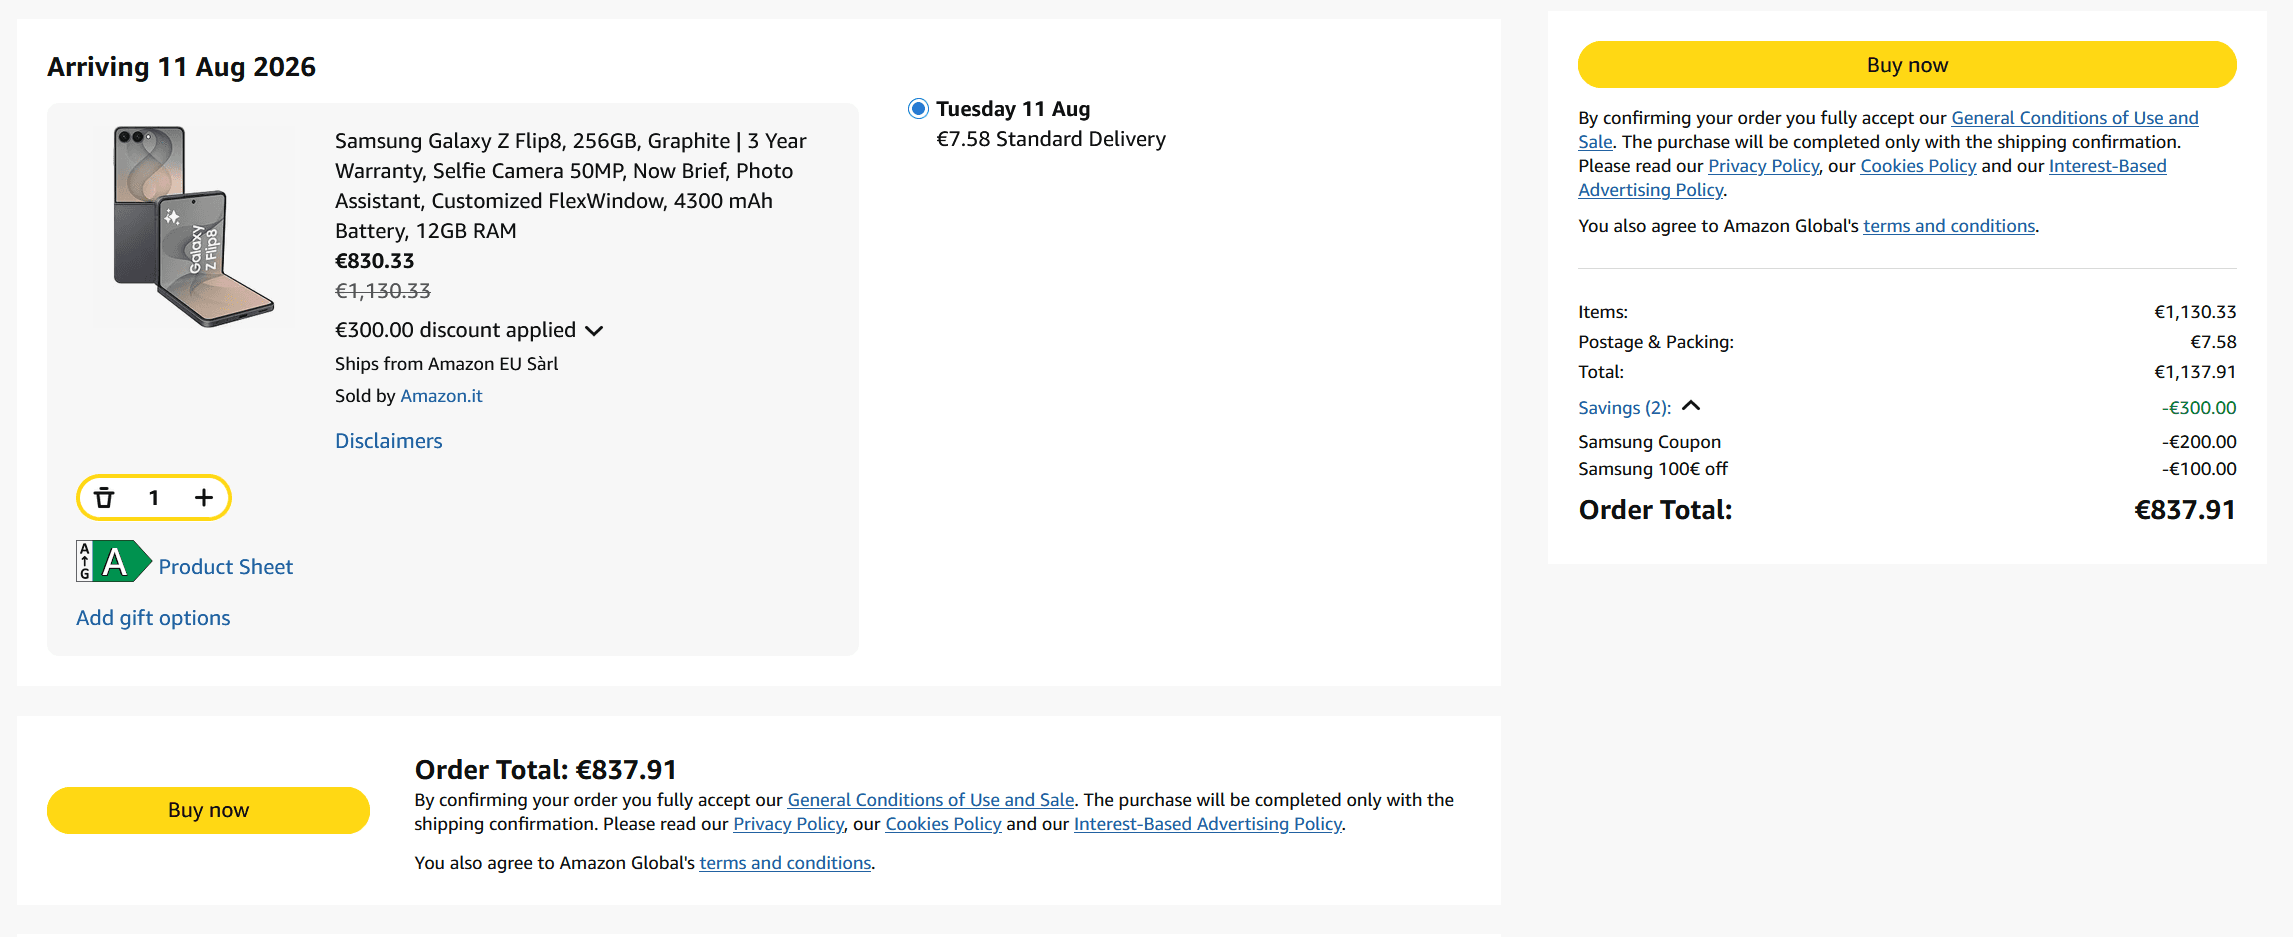
Task: Collapse the Savings chevron arrow
Action: 1691,406
